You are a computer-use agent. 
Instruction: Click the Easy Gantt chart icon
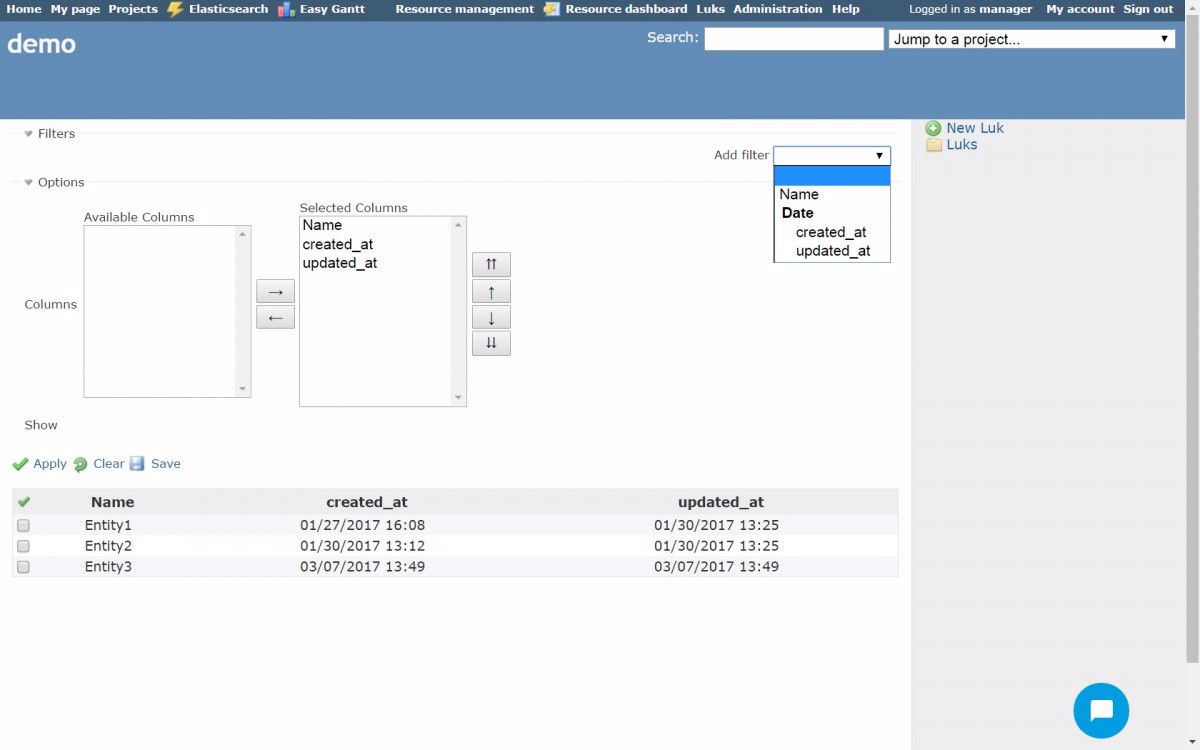286,9
